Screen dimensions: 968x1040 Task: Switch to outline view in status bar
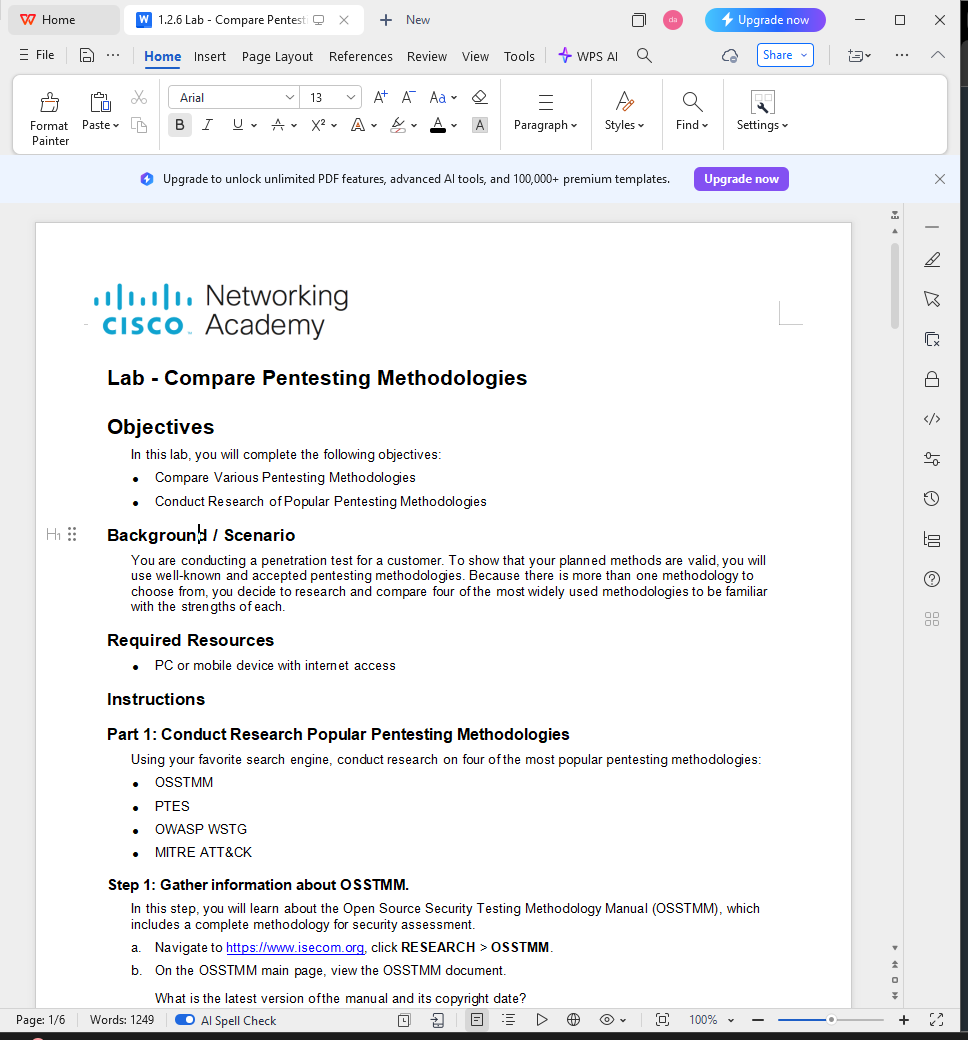pyautogui.click(x=509, y=1019)
